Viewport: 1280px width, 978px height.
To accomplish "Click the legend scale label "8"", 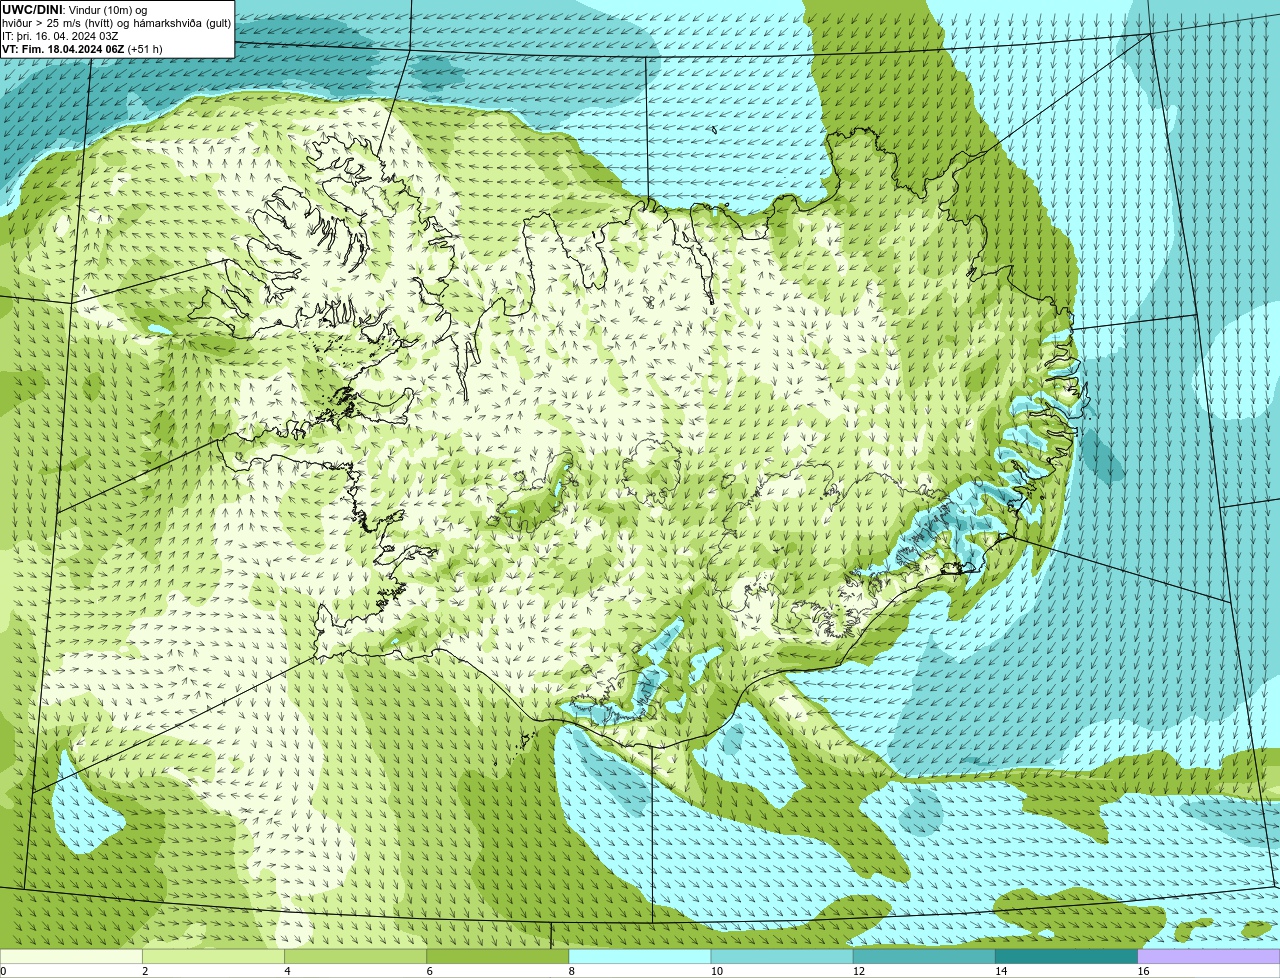I will coord(572,971).
